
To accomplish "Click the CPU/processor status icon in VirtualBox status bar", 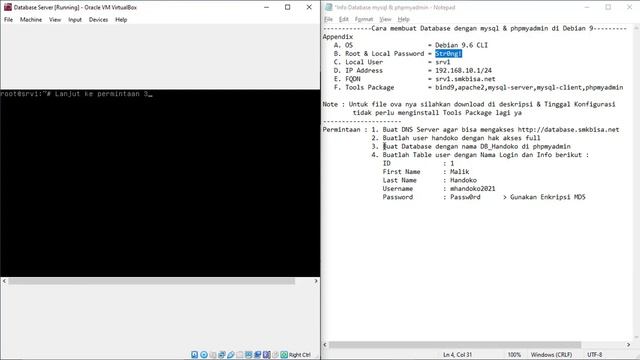I will (267, 355).
